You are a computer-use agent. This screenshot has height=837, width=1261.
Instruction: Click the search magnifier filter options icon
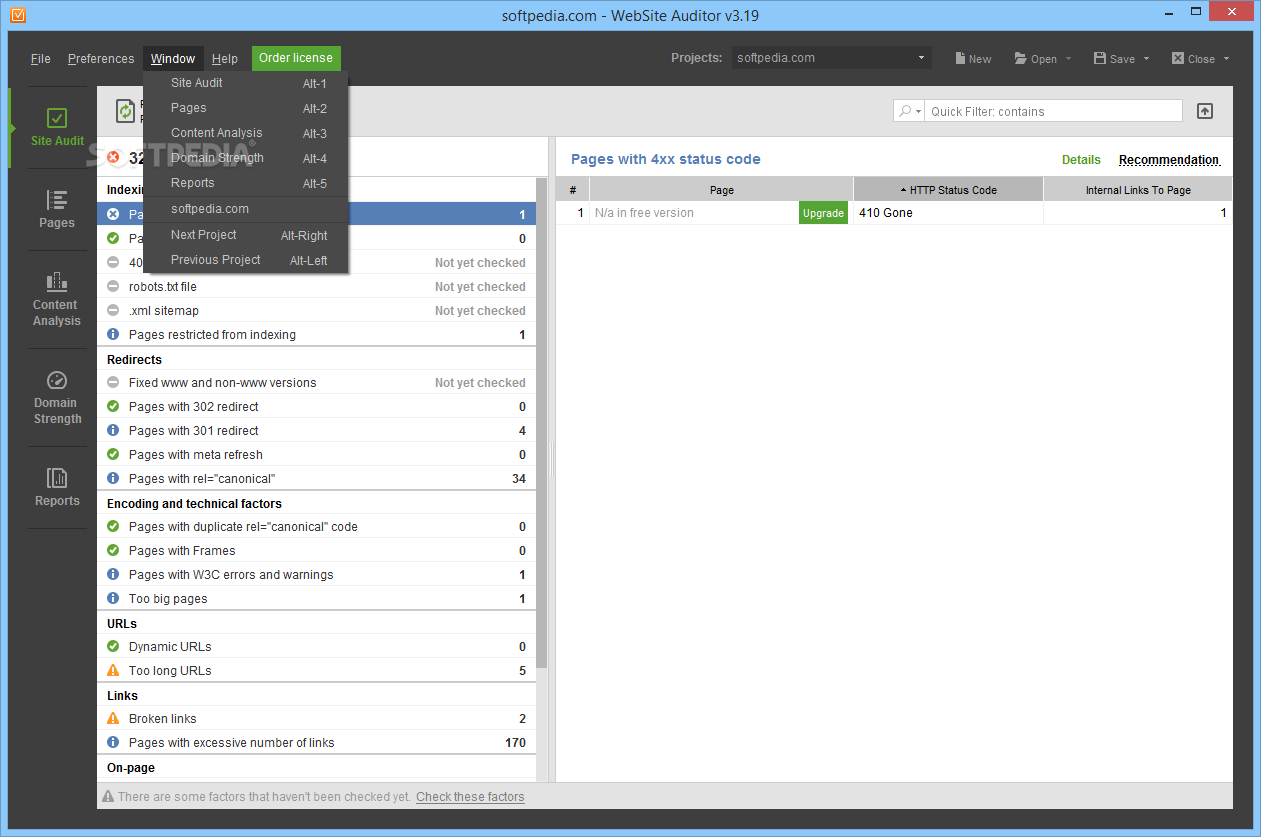(909, 111)
